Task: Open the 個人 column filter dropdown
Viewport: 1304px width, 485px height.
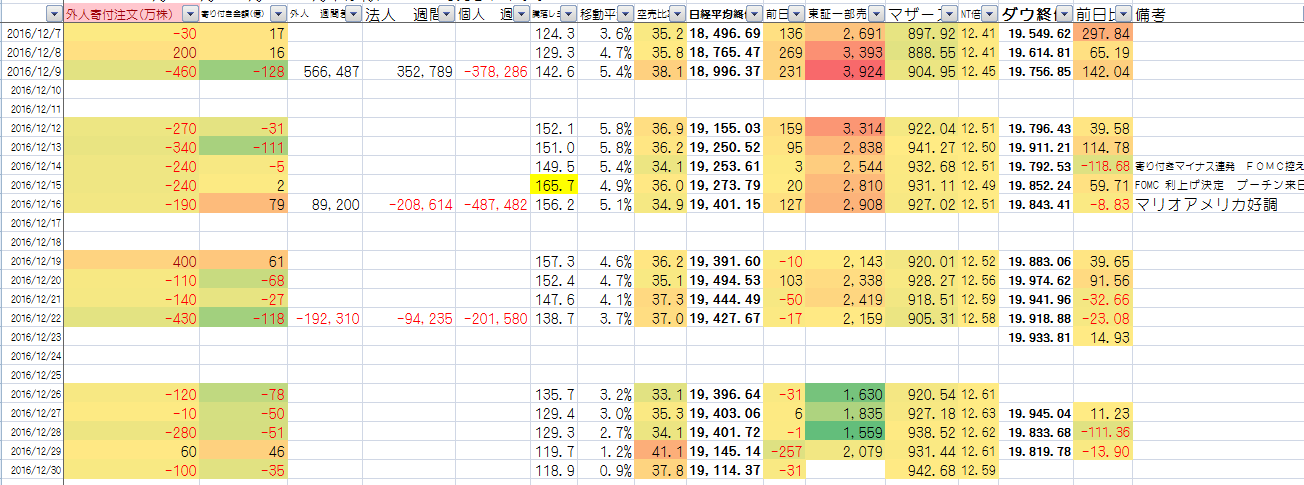Action: (x=519, y=15)
